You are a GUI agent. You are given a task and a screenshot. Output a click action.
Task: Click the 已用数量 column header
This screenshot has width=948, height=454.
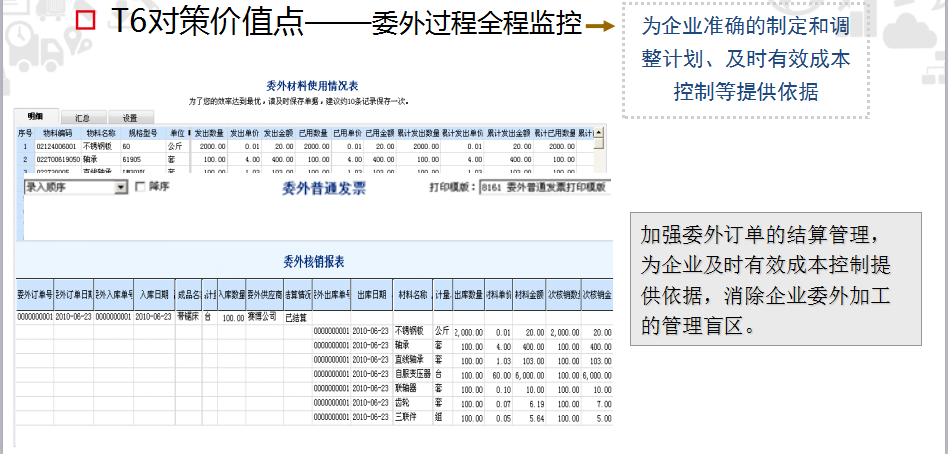313,132
